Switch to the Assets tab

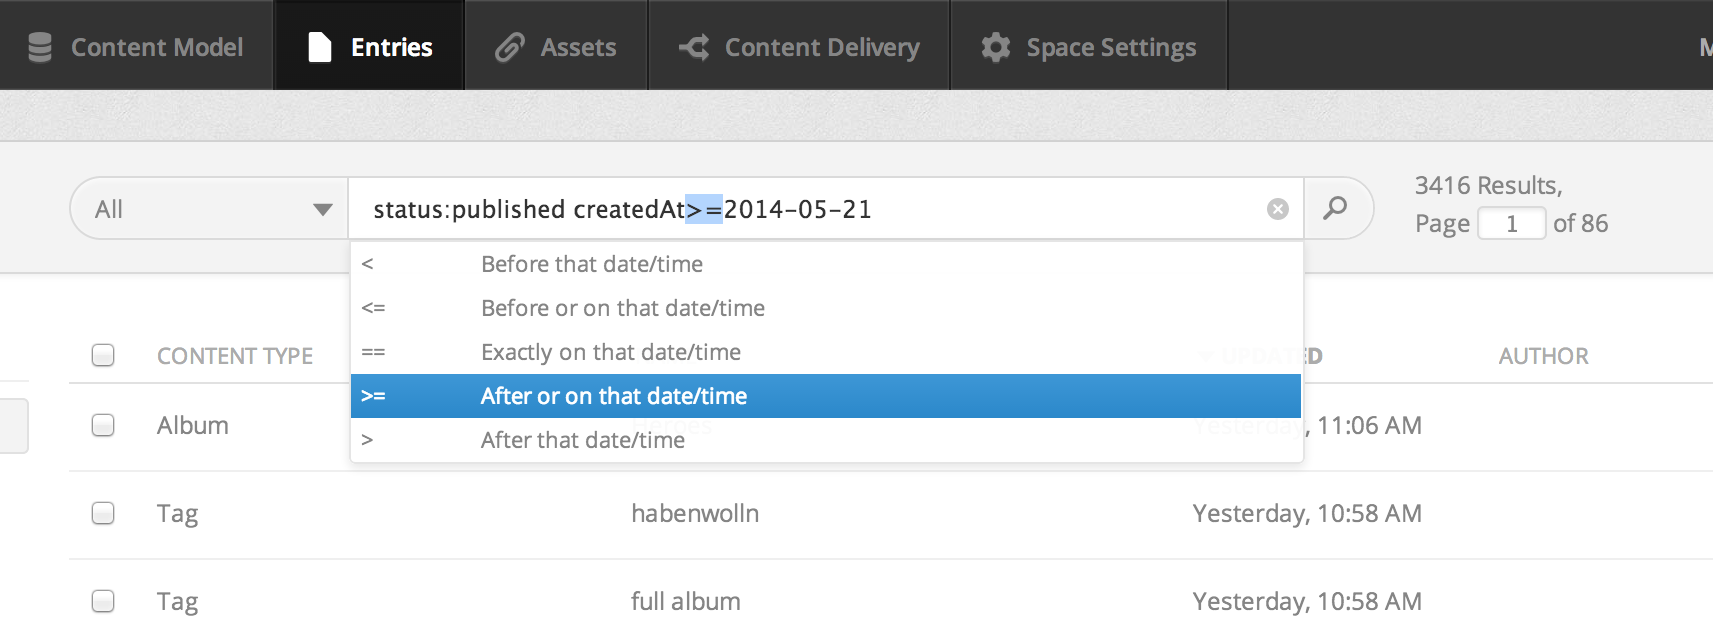tap(556, 47)
